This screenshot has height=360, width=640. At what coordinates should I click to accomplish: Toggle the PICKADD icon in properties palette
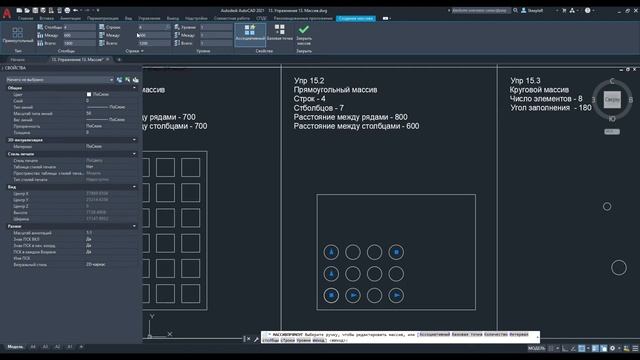(x=120, y=80)
